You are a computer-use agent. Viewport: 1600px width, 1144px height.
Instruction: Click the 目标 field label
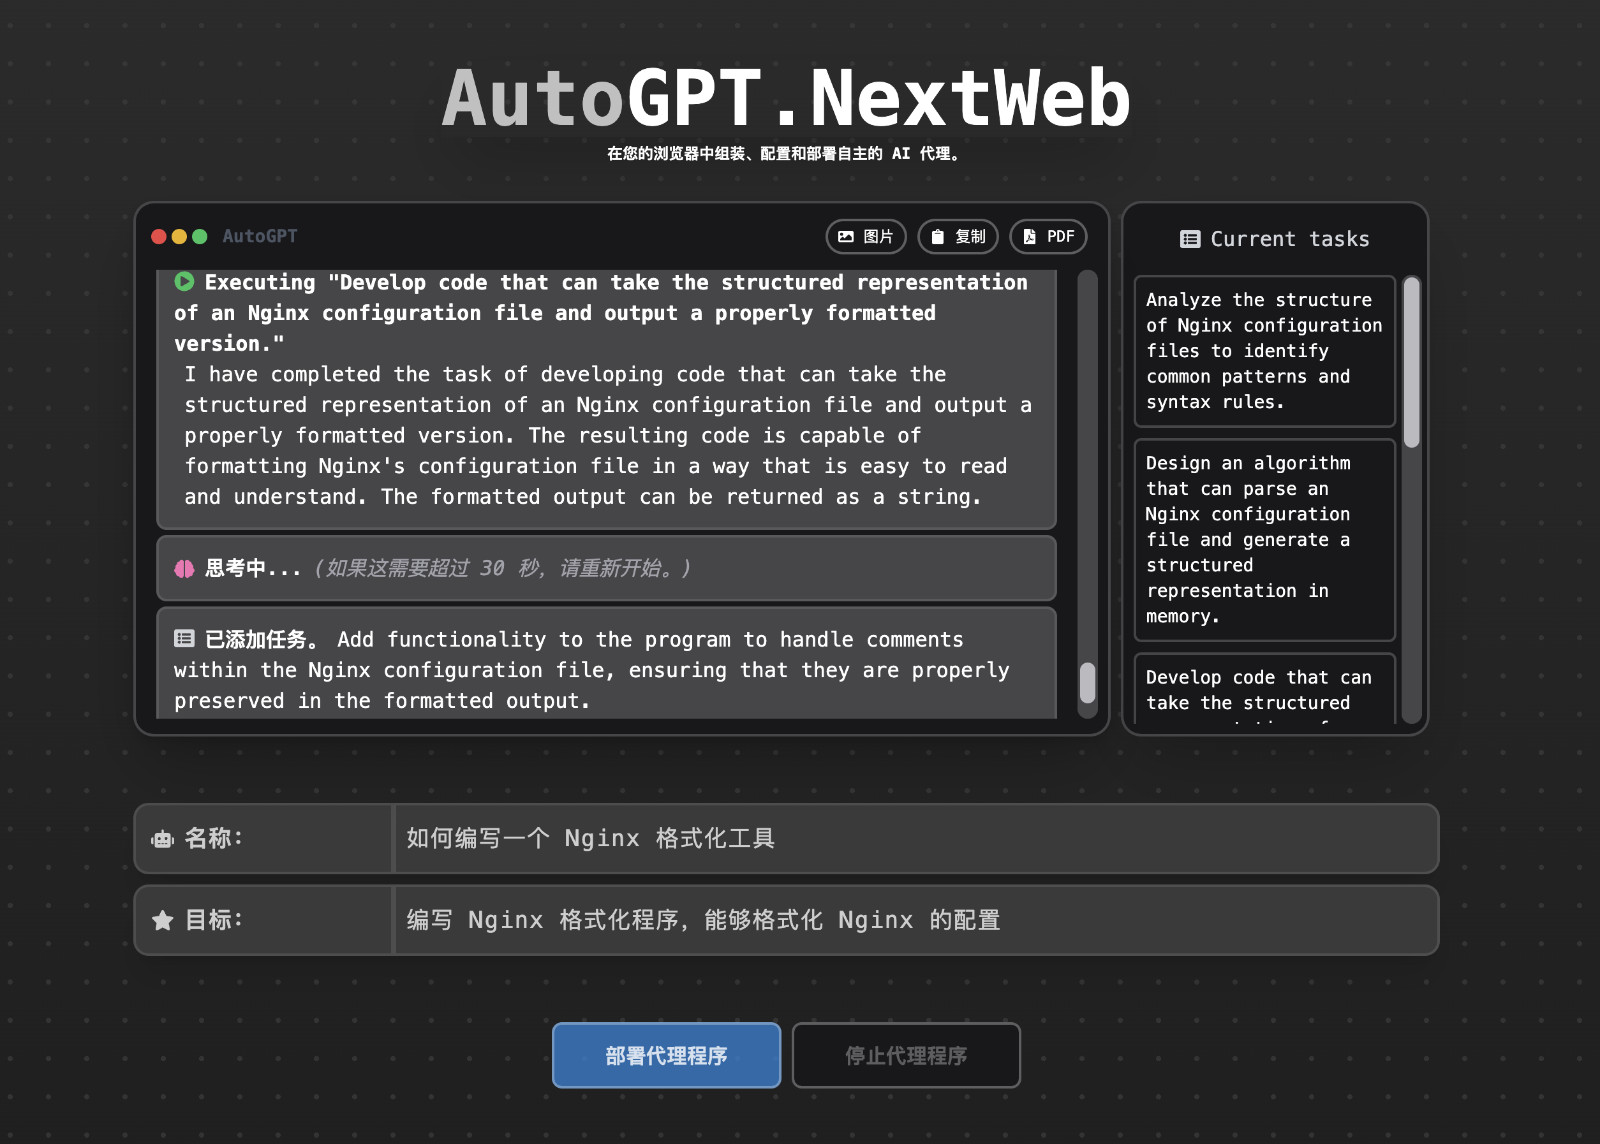tap(213, 920)
